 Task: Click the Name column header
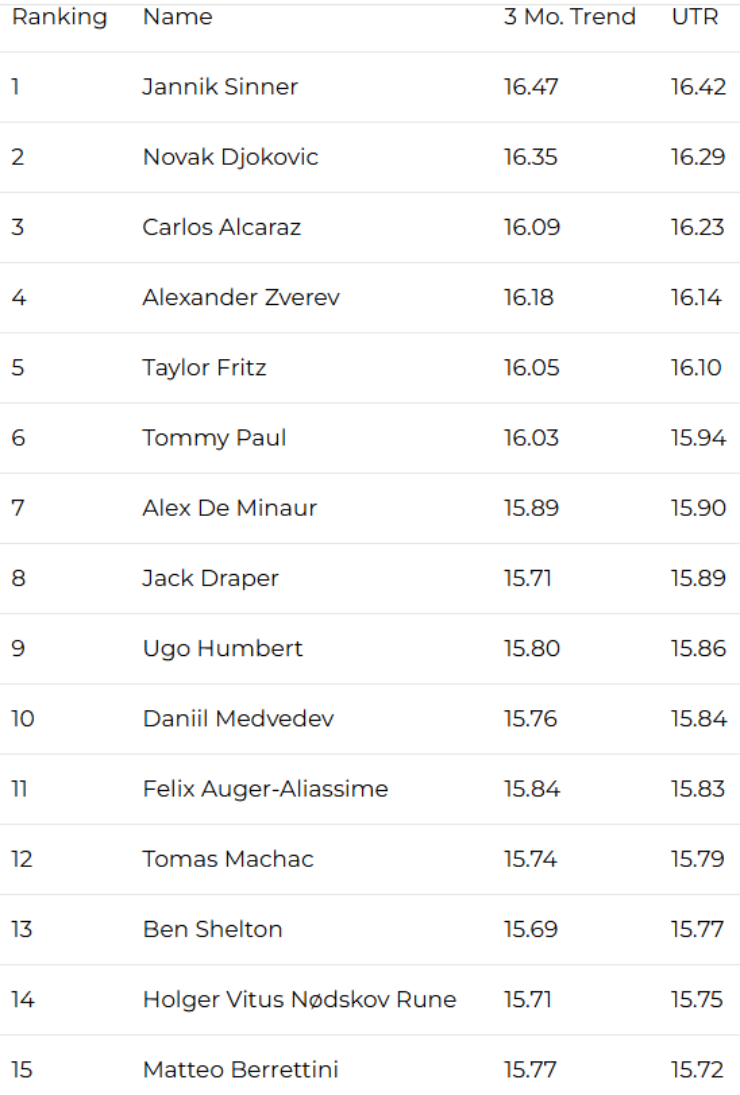[177, 17]
